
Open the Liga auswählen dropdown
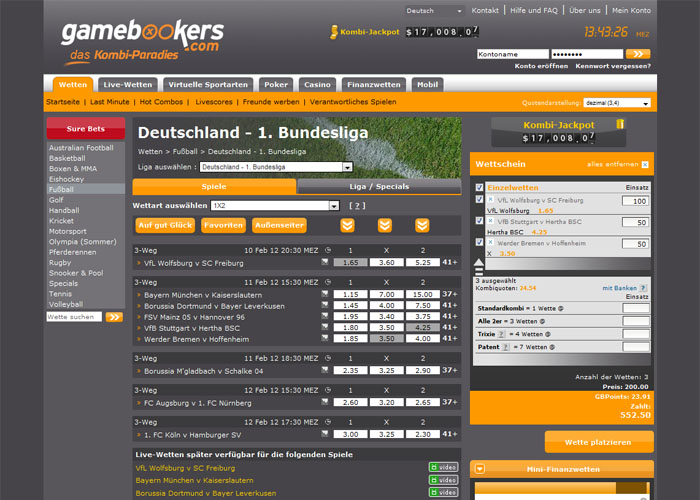coord(276,167)
